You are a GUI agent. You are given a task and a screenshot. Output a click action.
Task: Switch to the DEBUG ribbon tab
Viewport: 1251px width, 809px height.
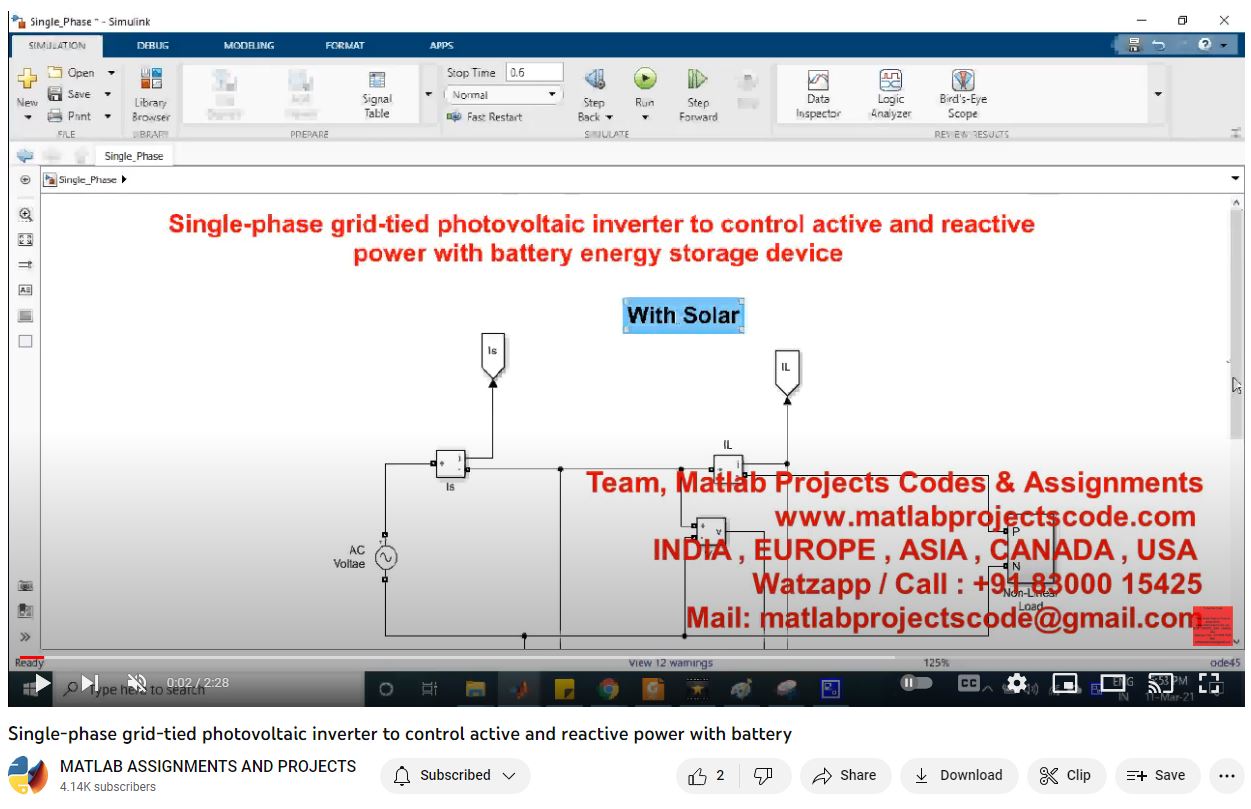pyautogui.click(x=153, y=45)
